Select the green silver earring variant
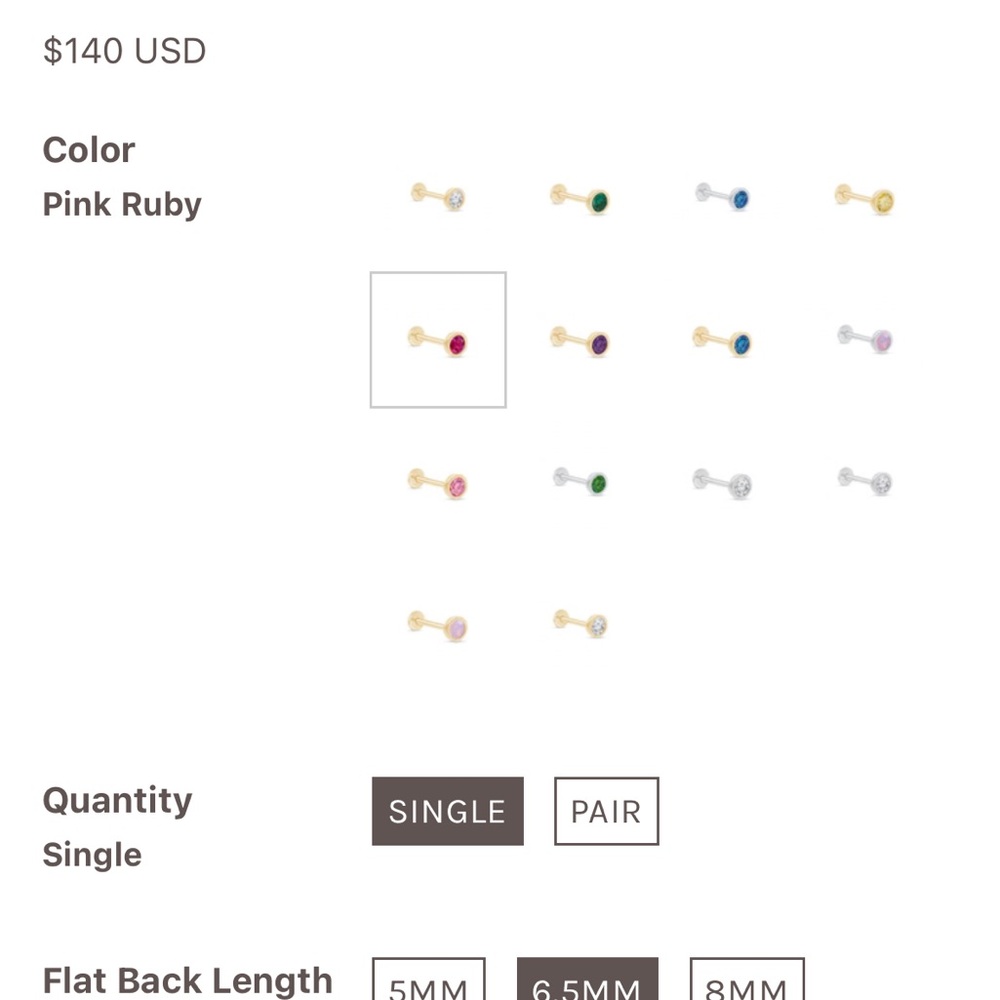The width and height of the screenshot is (1000, 1000). click(583, 482)
